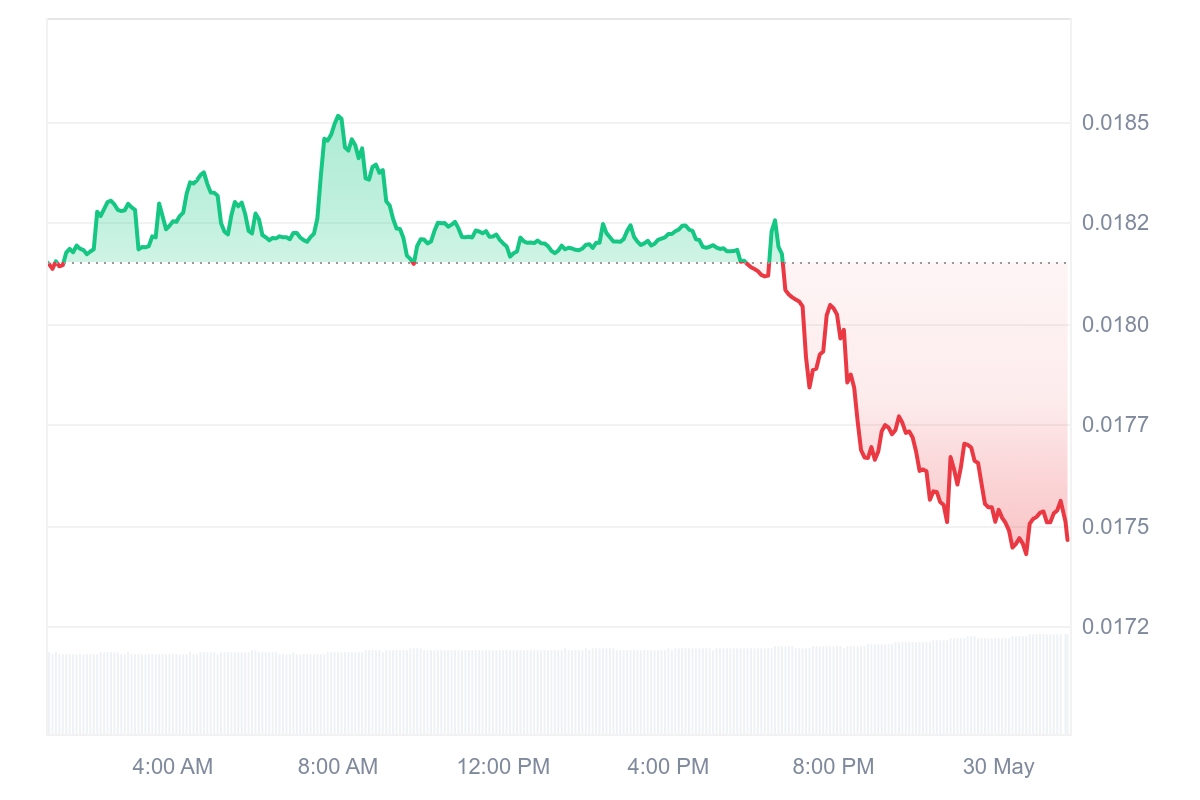The height and width of the screenshot is (800, 1200).
Task: Click the 0.0177 price axis label
Action: coord(1115,425)
